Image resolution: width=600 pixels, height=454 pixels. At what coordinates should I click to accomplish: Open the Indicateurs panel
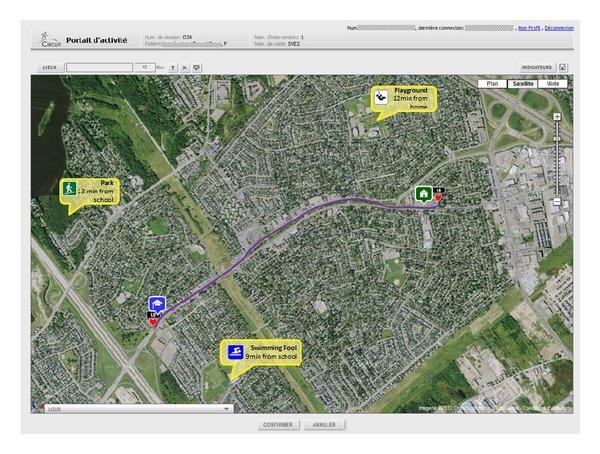537,67
